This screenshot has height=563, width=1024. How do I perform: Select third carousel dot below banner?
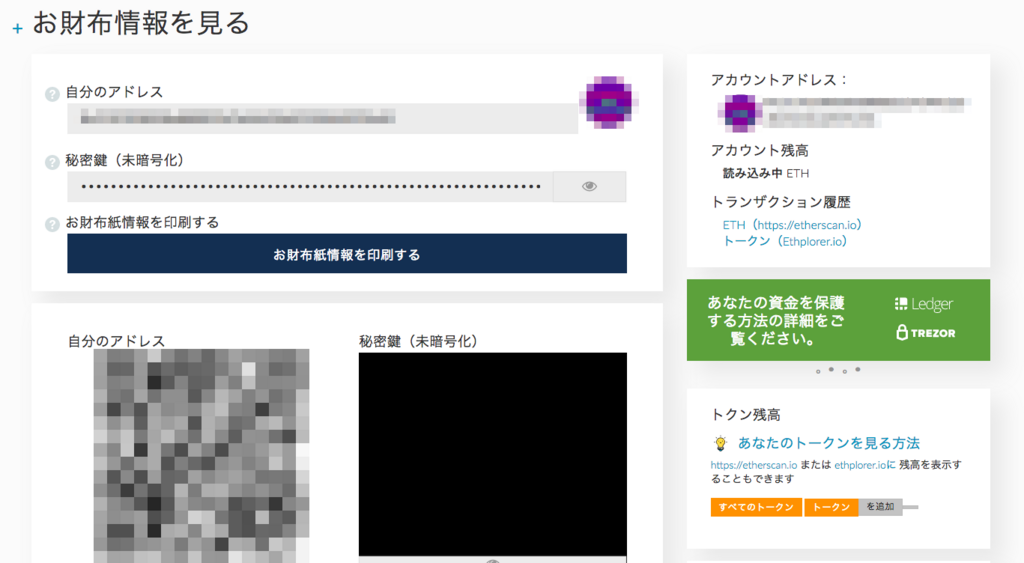coord(844,372)
